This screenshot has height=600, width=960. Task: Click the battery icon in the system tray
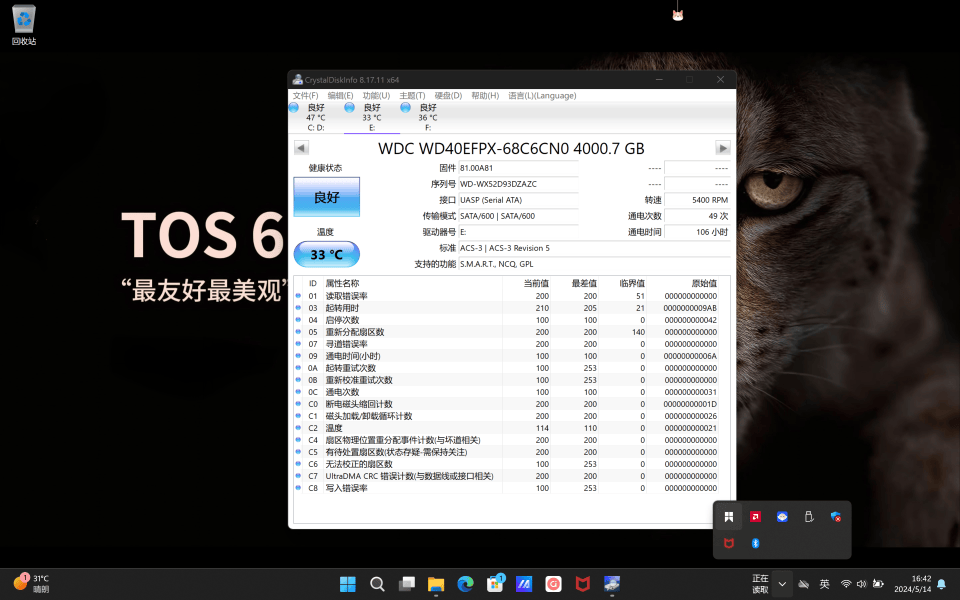click(878, 584)
